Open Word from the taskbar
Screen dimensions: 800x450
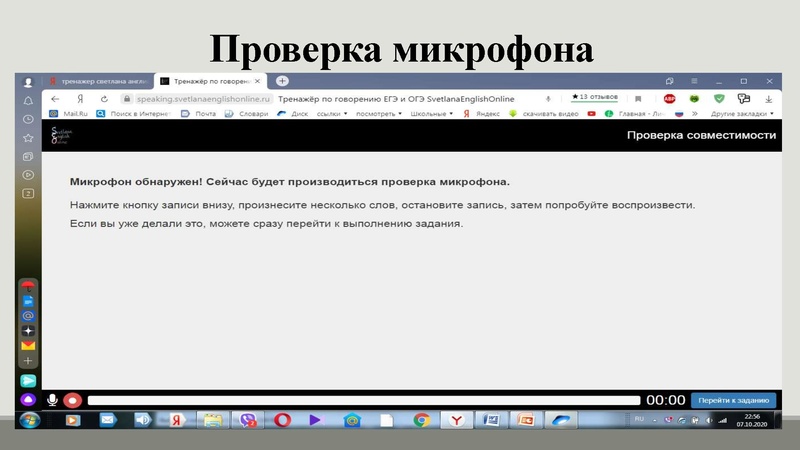491,420
